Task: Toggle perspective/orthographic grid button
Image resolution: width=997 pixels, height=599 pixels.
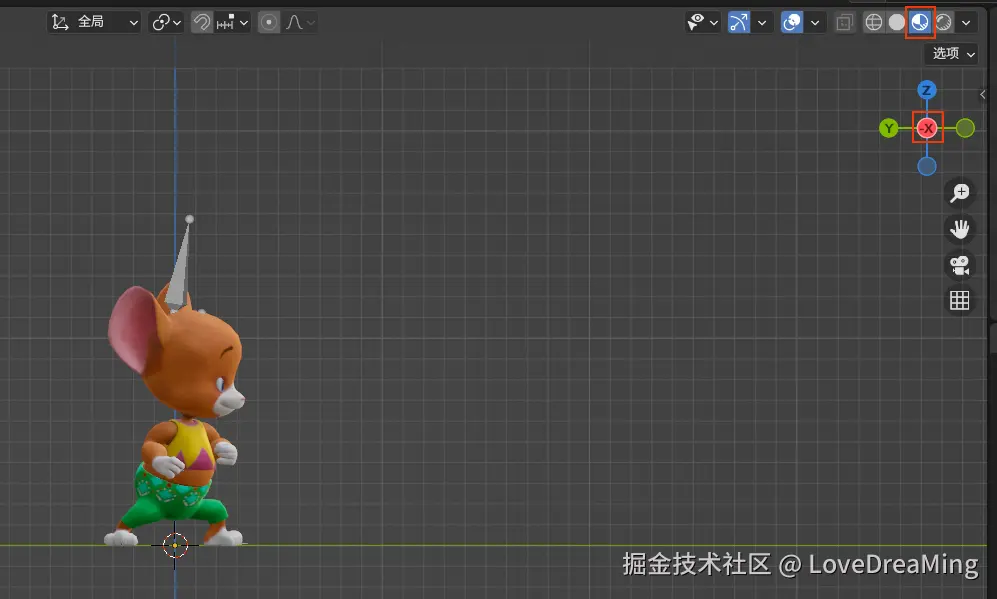Action: click(x=959, y=300)
